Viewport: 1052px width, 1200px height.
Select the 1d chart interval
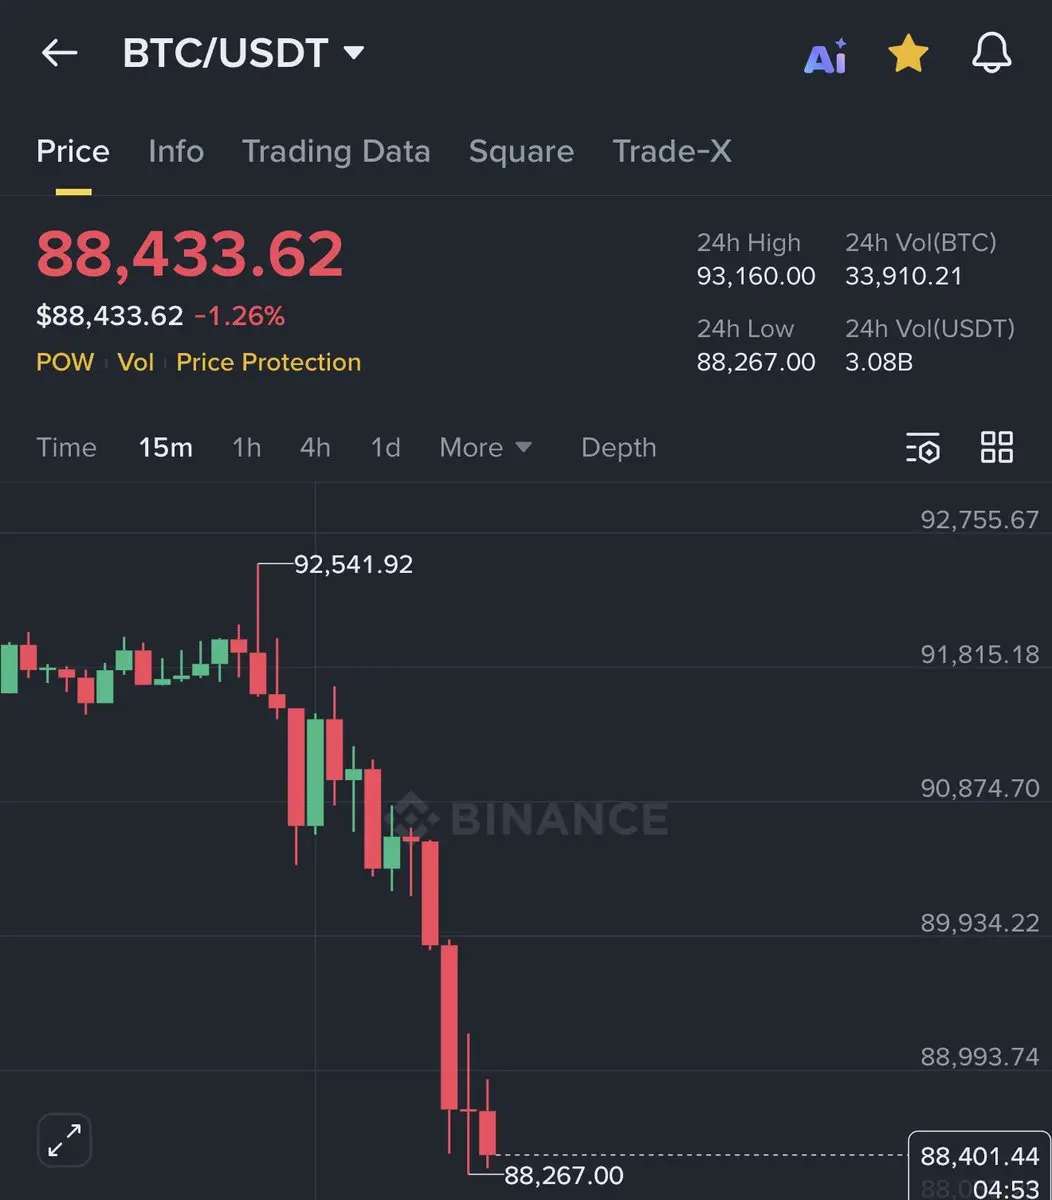pos(385,447)
